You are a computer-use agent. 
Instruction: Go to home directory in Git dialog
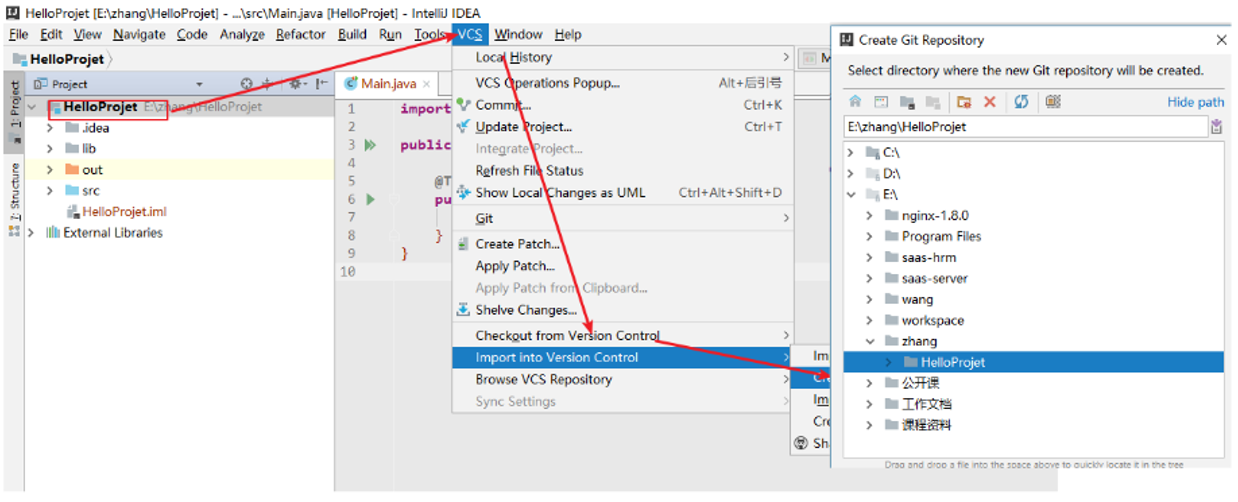(855, 102)
